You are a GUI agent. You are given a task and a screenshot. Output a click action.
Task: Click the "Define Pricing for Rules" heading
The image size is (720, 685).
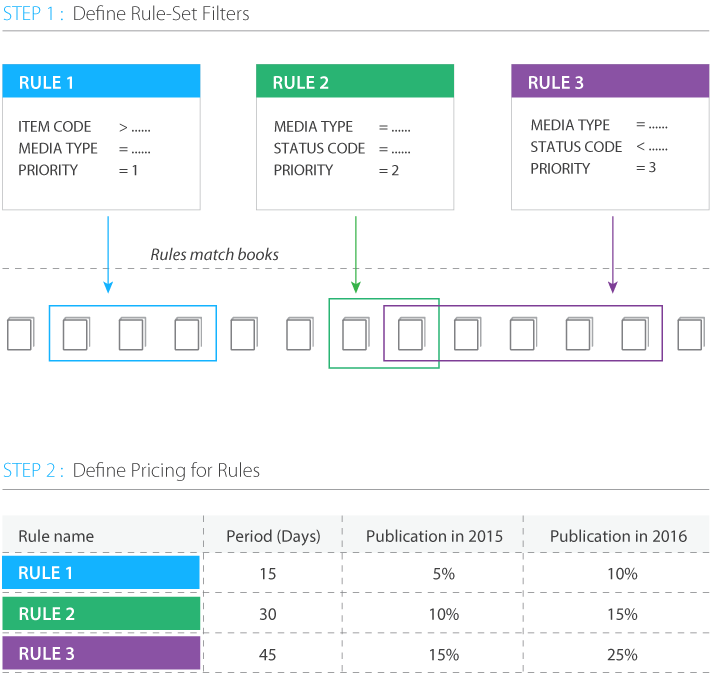166,471
